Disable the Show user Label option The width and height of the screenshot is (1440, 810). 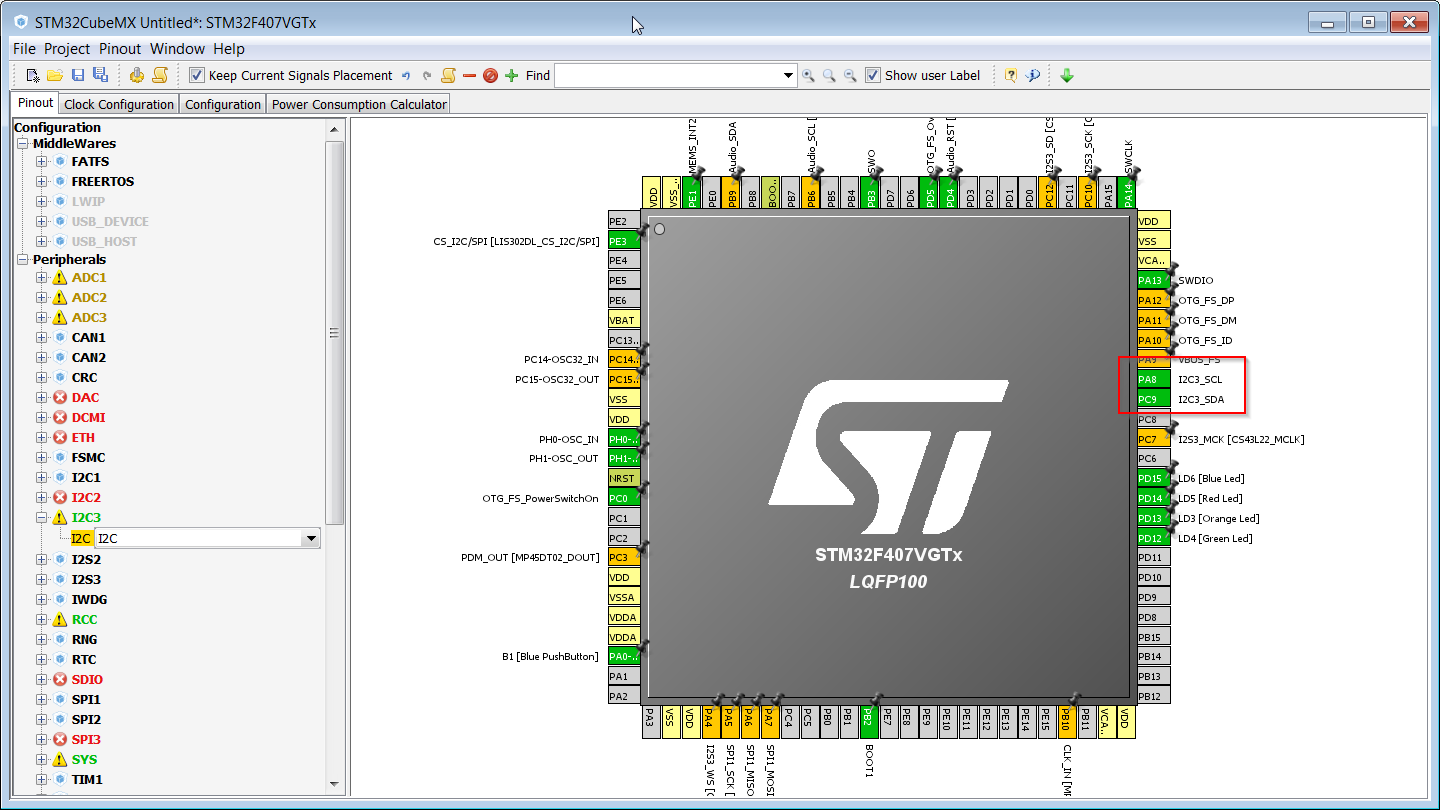point(873,74)
